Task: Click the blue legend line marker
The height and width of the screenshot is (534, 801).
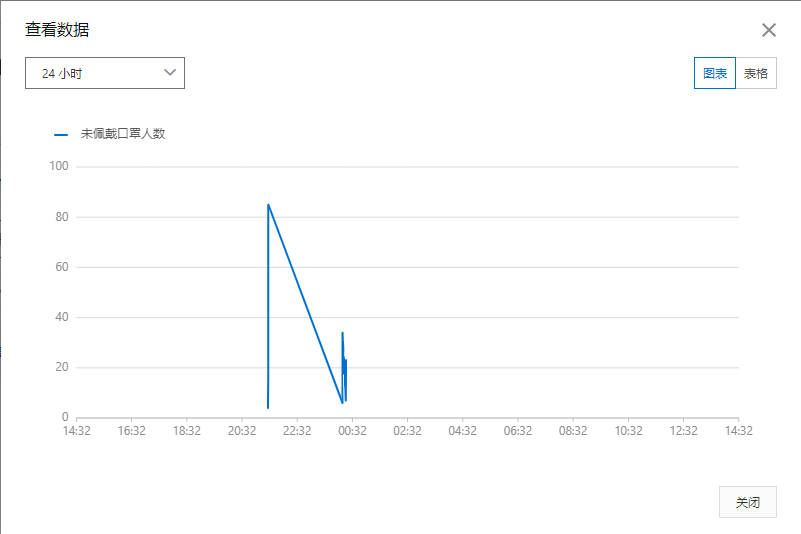Action: click(x=61, y=133)
